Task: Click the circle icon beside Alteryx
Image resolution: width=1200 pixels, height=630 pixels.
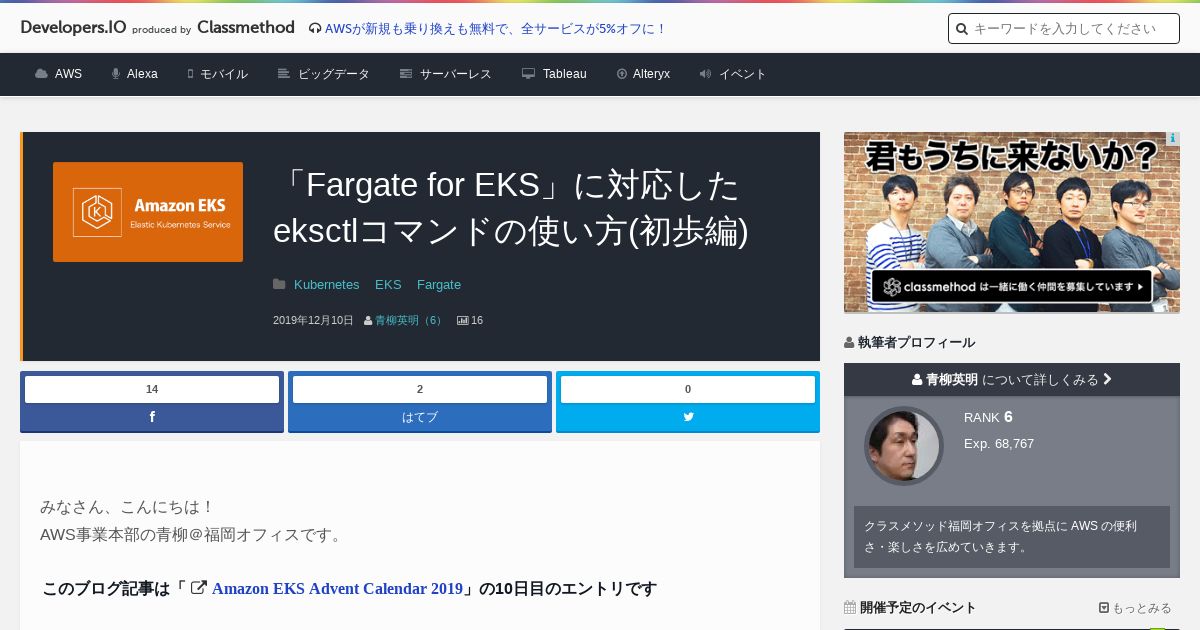Action: (622, 74)
